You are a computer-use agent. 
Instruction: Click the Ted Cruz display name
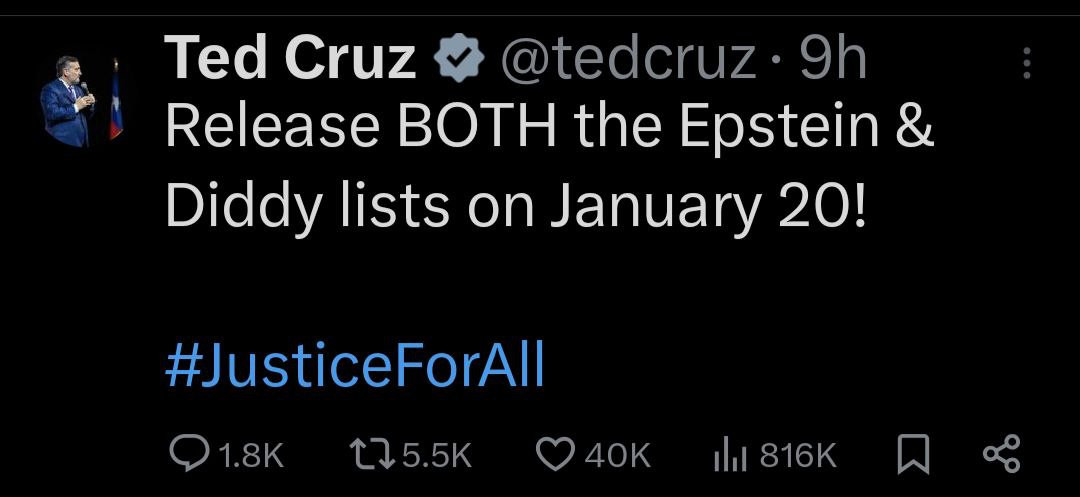(x=290, y=60)
